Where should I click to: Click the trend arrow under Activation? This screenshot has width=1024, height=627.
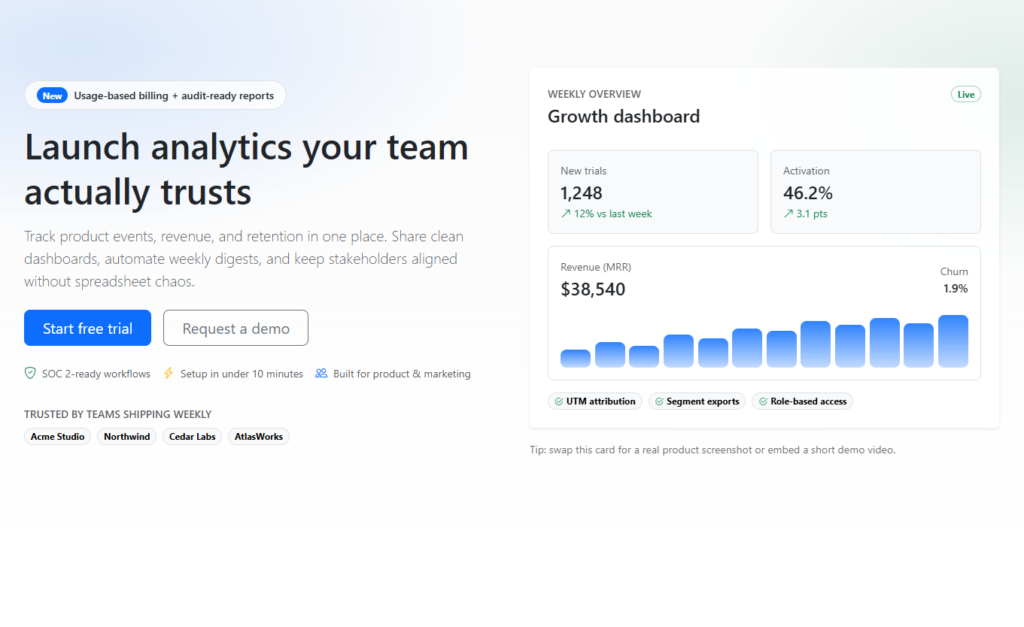click(788, 214)
